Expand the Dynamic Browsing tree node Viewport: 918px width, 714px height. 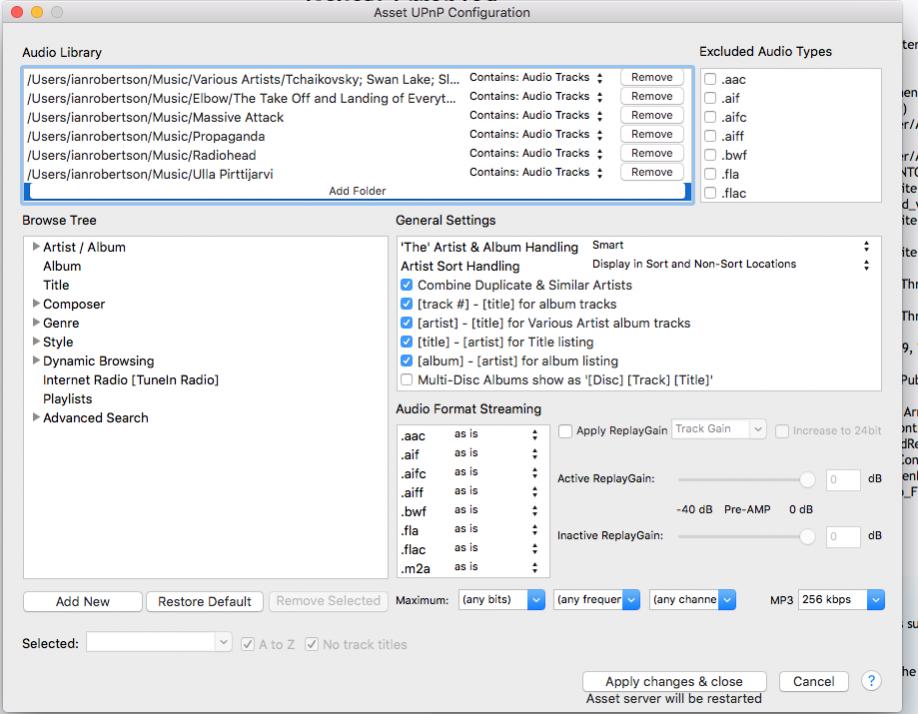[x=37, y=361]
